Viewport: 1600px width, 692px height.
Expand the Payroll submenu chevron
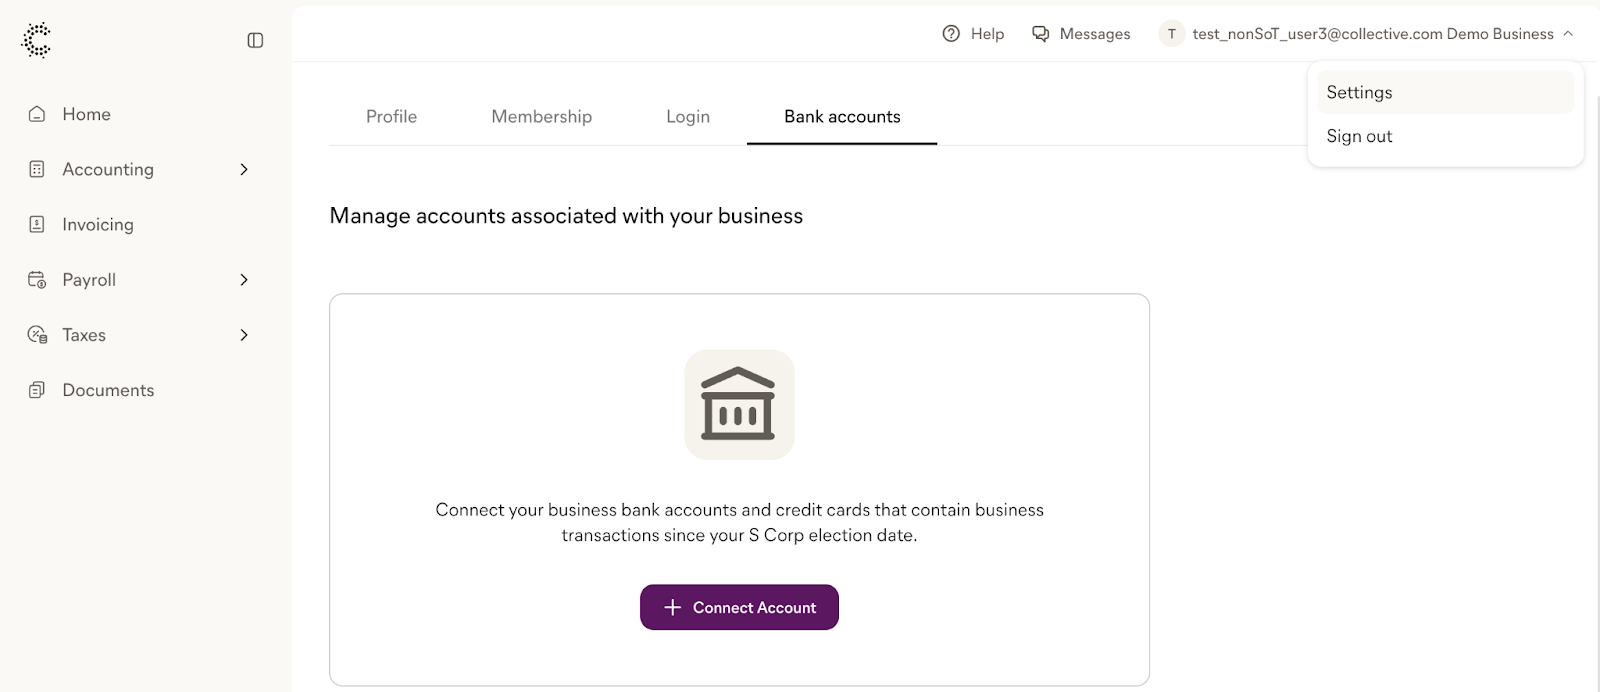pyautogui.click(x=244, y=280)
